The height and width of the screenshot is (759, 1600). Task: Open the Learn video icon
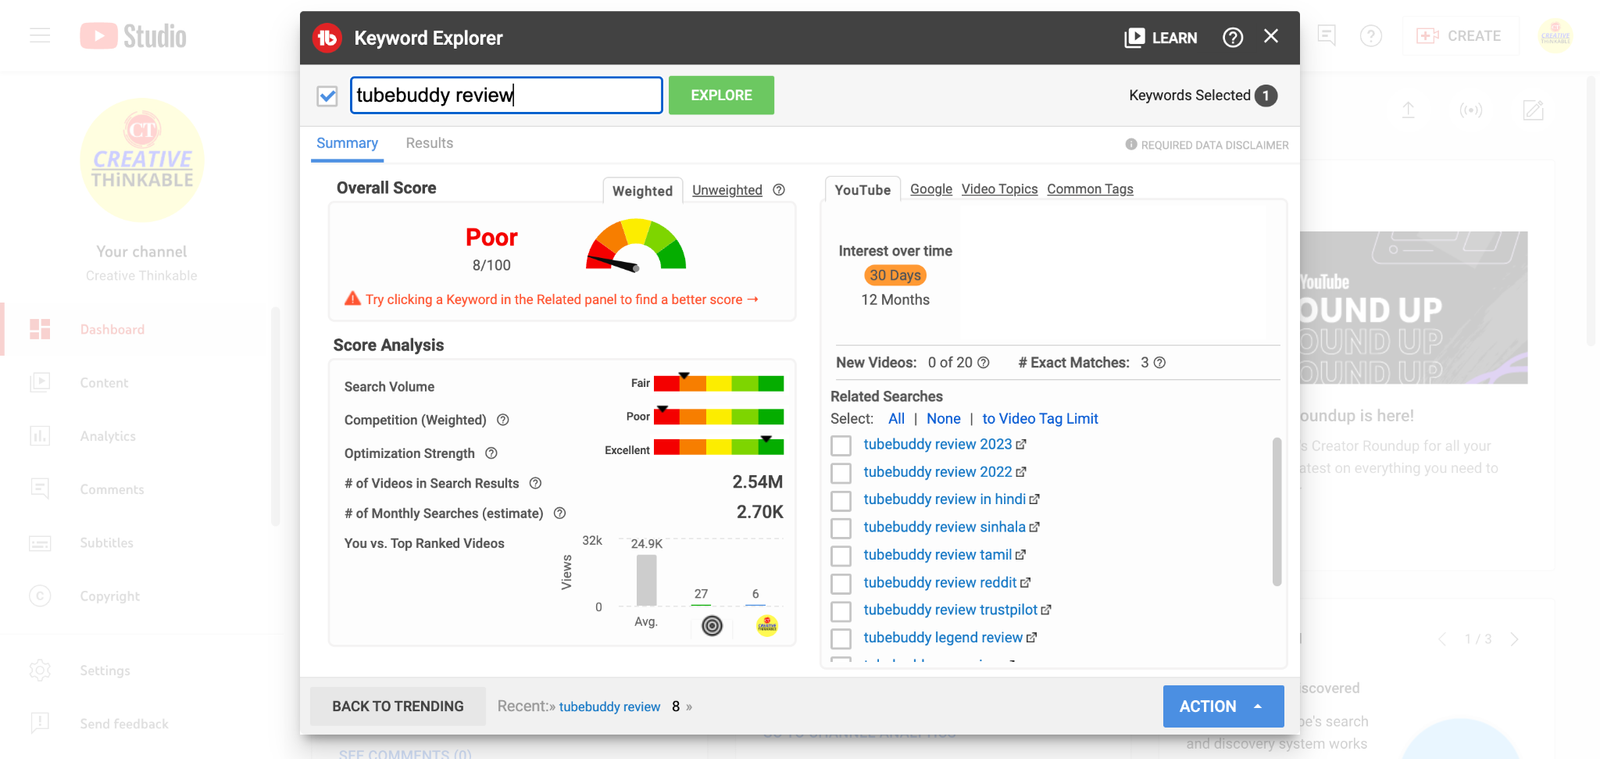pyautogui.click(x=1135, y=38)
